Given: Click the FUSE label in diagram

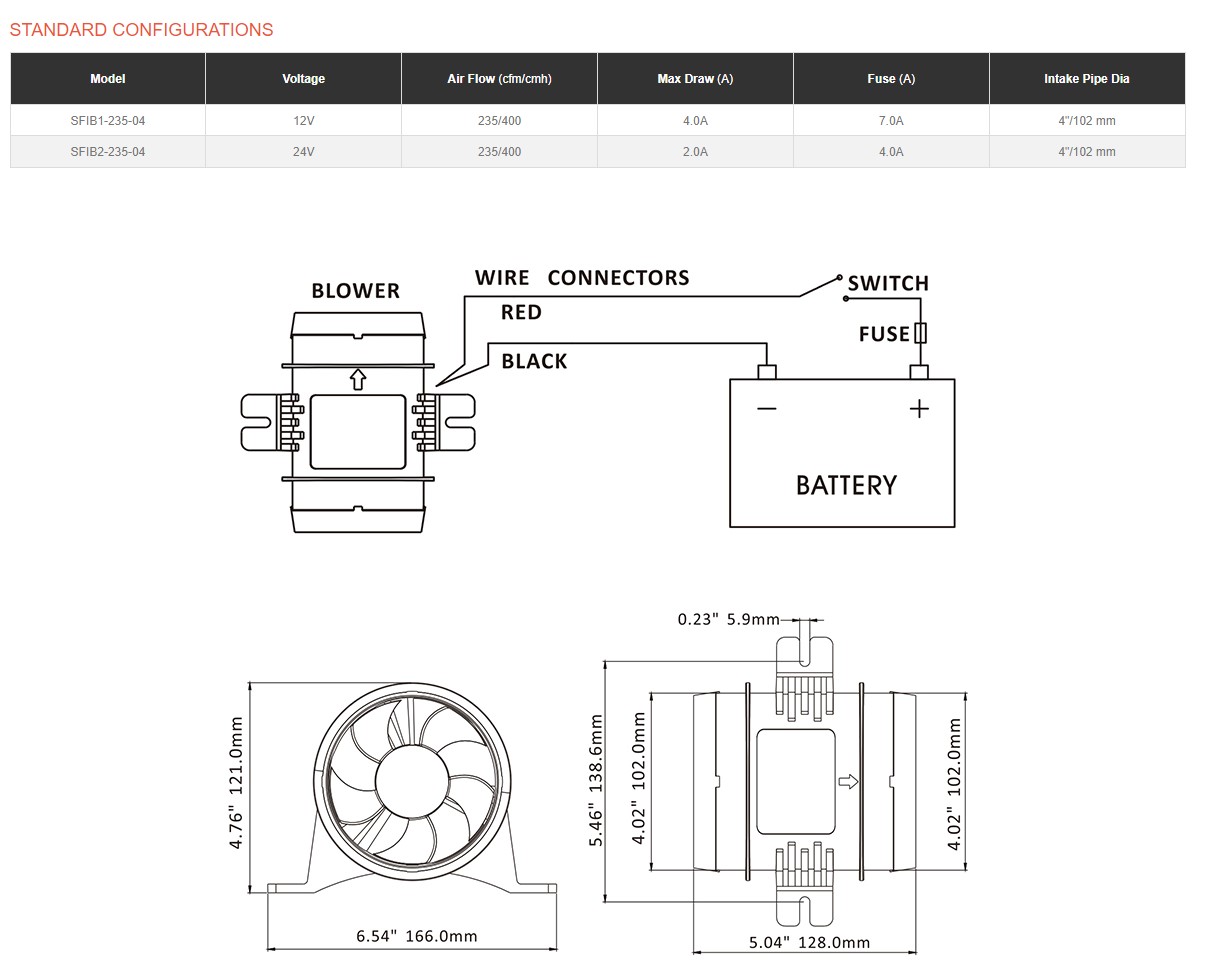Looking at the screenshot, I should (x=884, y=334).
